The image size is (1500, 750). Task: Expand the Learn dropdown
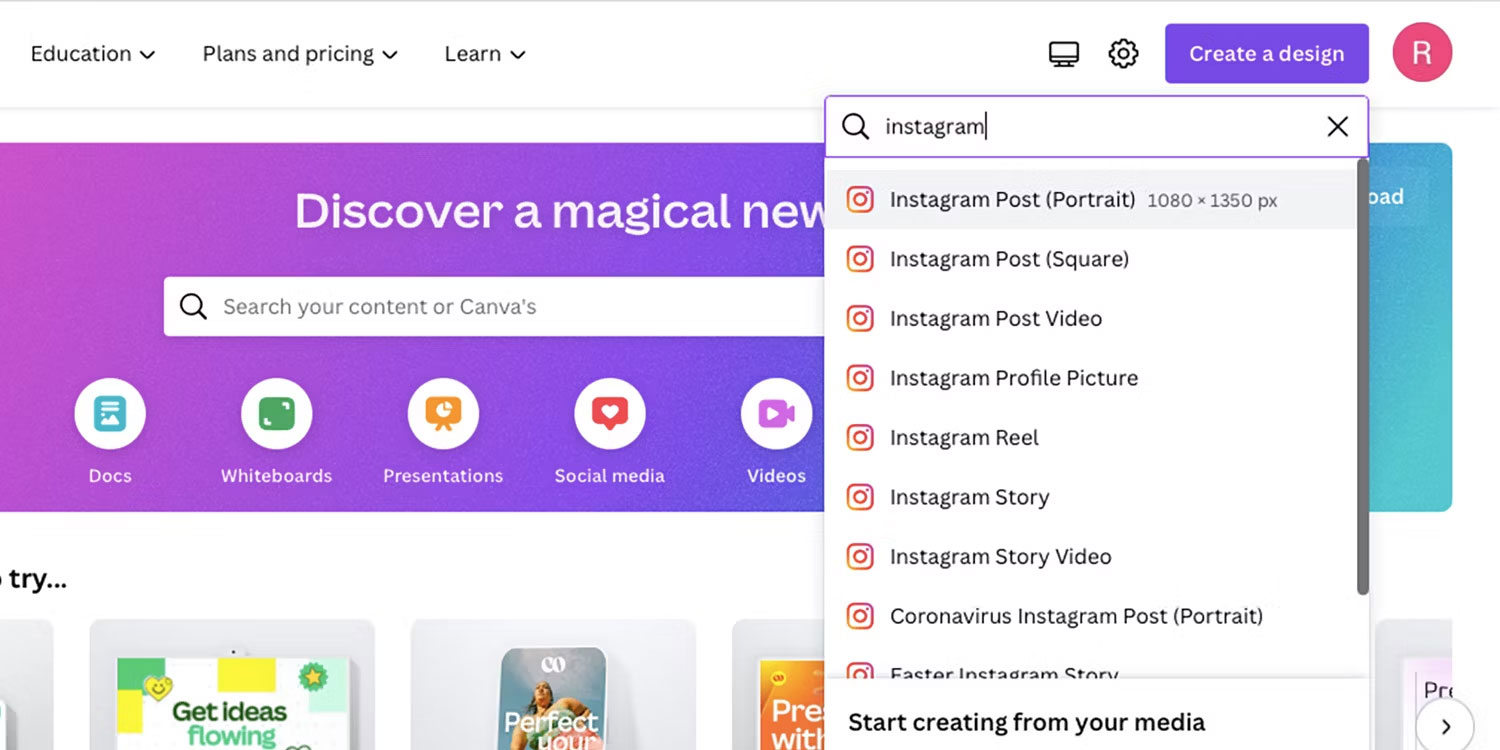pyautogui.click(x=484, y=54)
